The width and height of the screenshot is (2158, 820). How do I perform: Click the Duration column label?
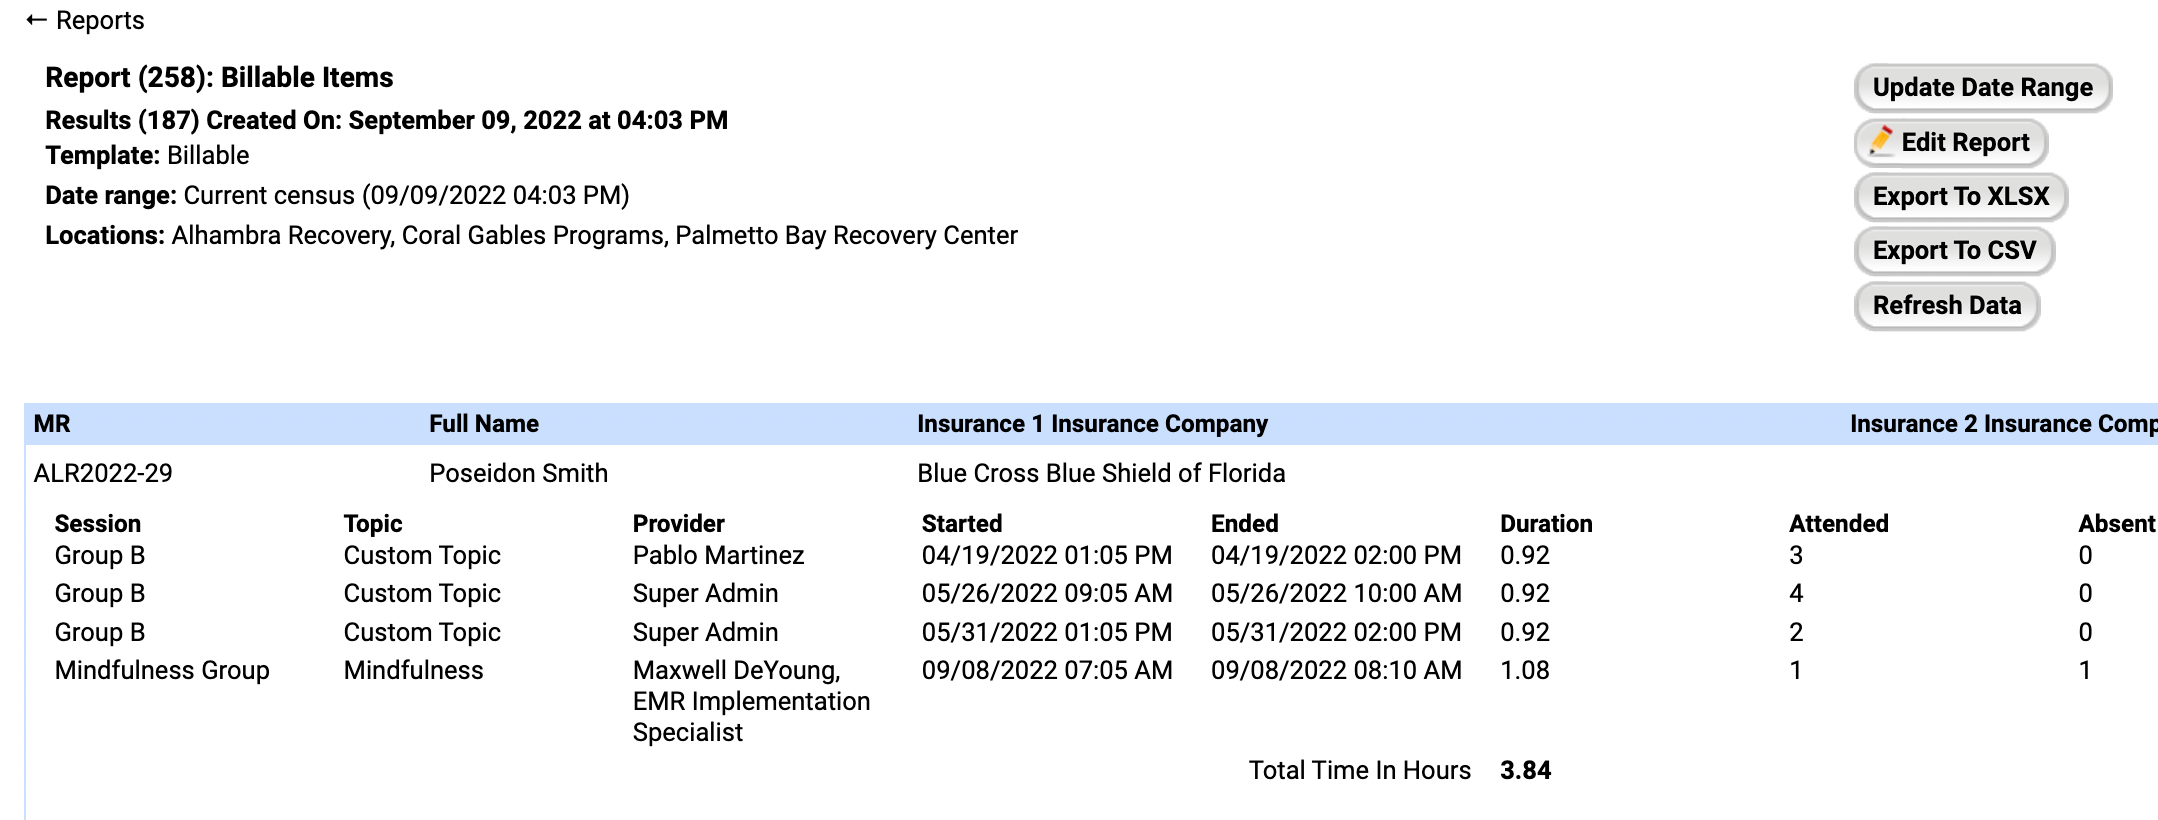pyautogui.click(x=1546, y=524)
